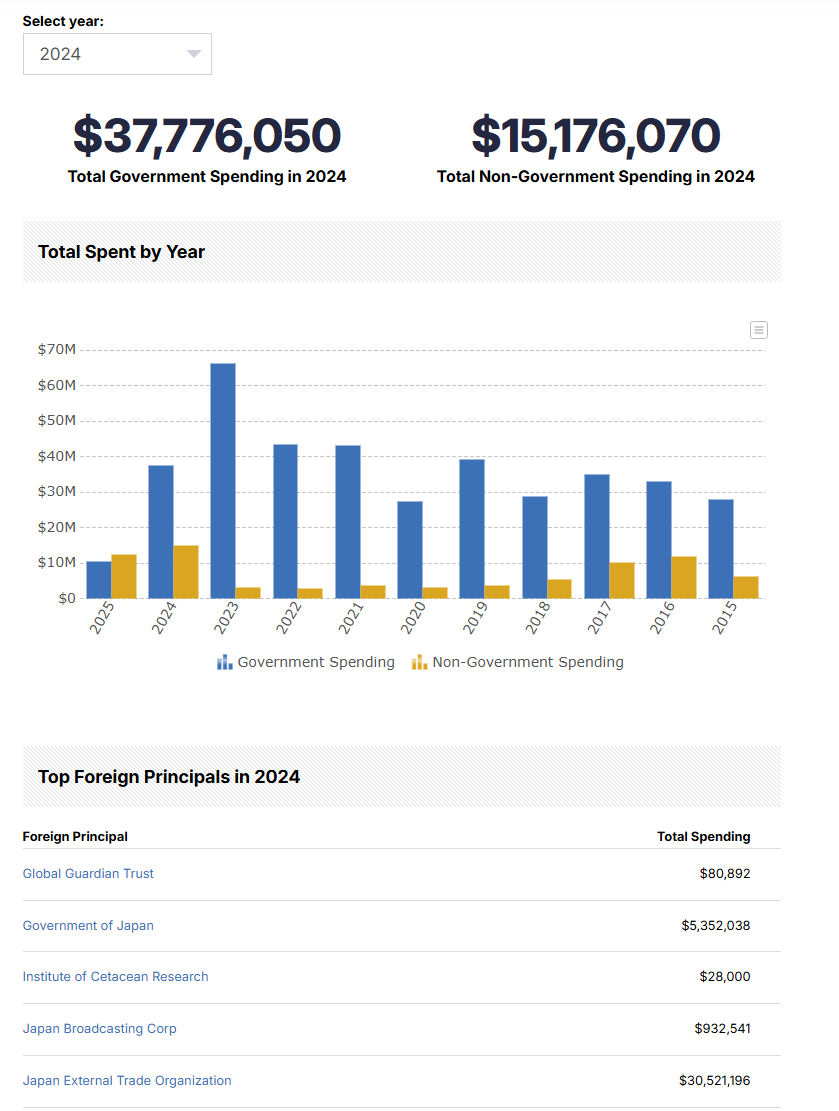Screen dimensions: 839x1111
Task: Open the Select year dropdown
Action: click(117, 54)
